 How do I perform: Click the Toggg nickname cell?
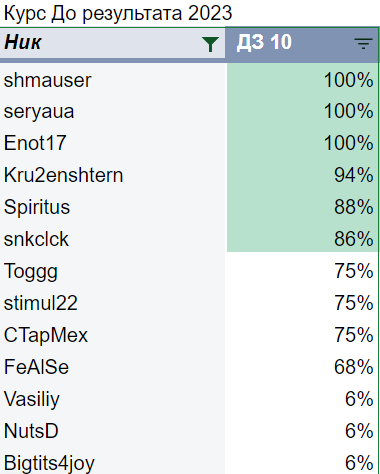113,271
